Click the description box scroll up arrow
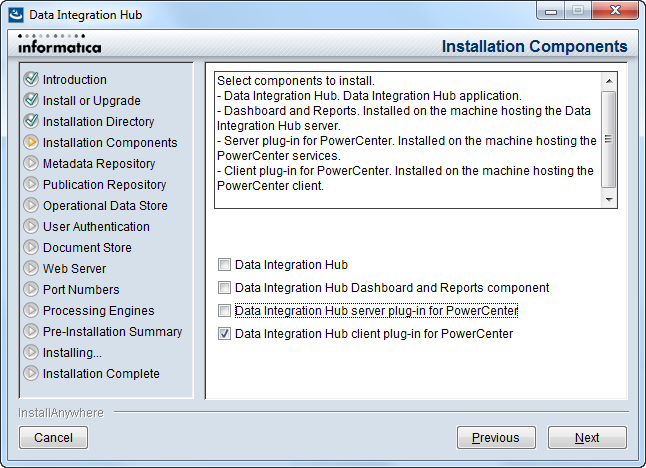Screen dimensions: 646x468 point(609,81)
